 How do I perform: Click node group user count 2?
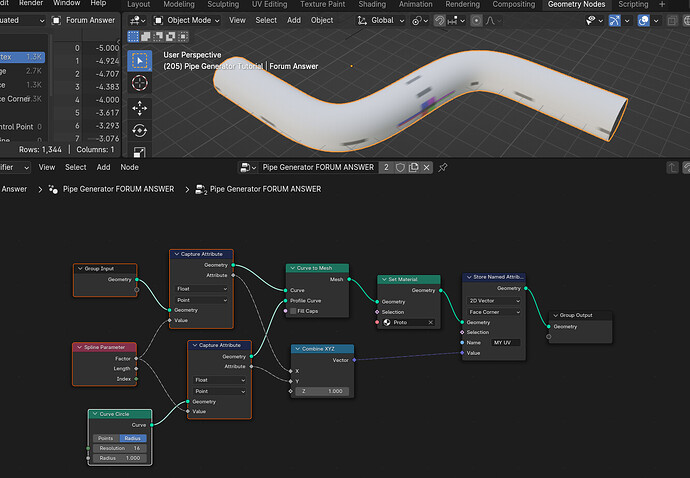coord(386,167)
